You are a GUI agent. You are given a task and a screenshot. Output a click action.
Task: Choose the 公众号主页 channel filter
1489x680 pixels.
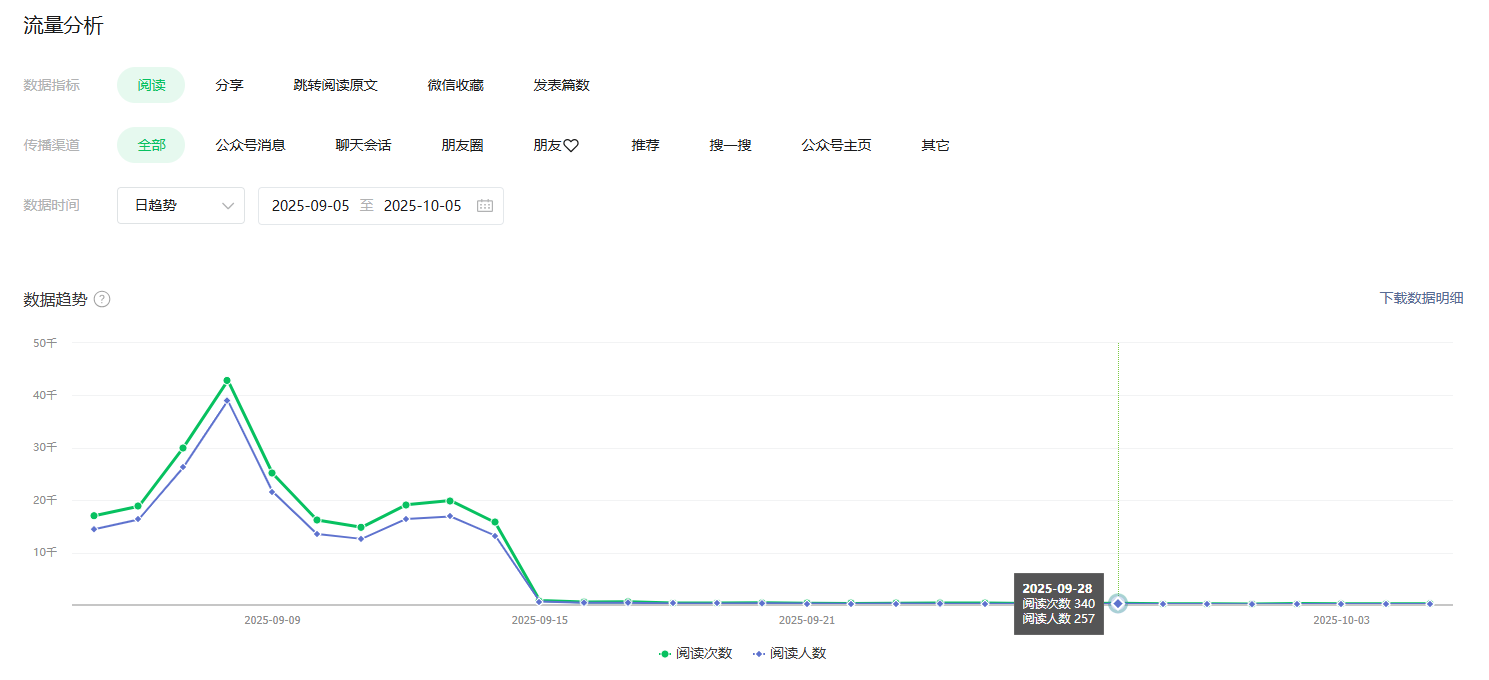pyautogui.click(x=836, y=145)
